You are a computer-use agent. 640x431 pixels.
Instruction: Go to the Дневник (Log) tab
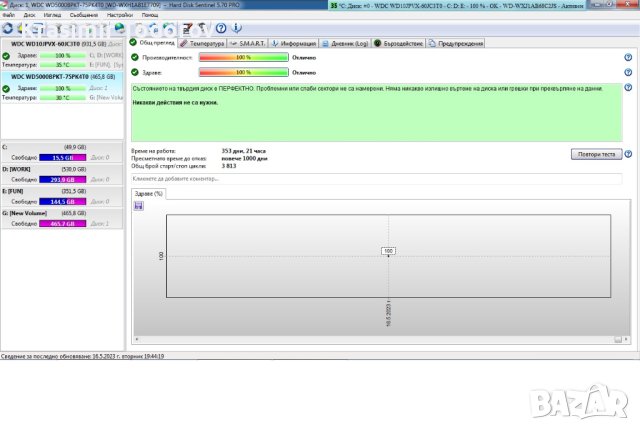346,44
